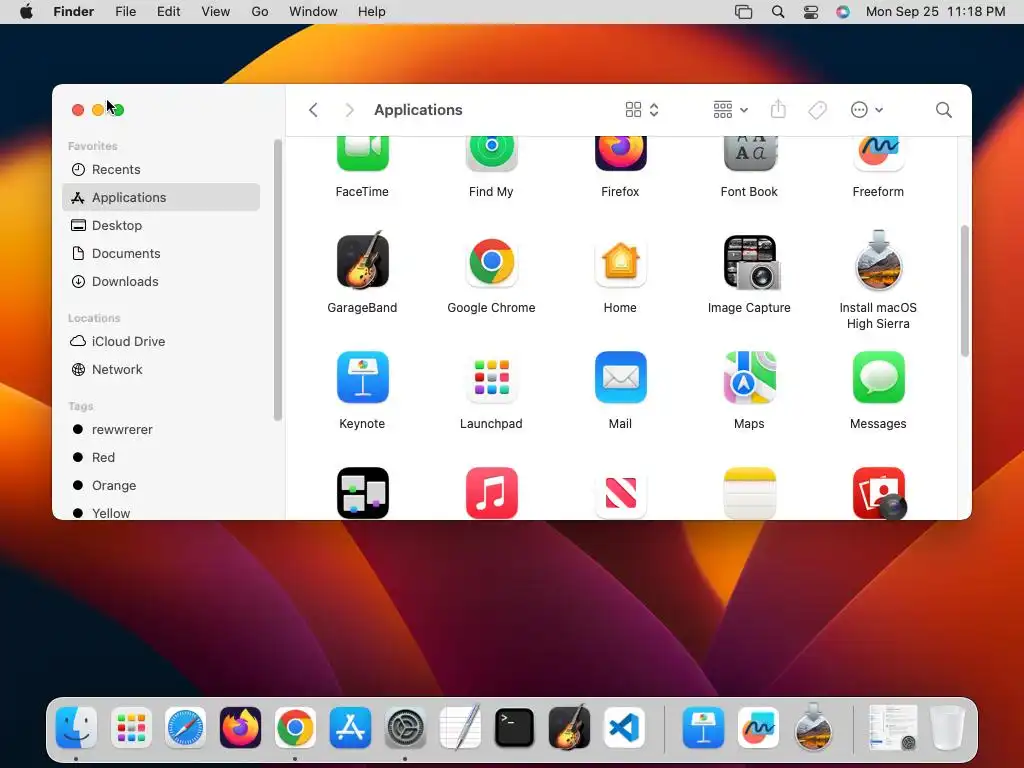The width and height of the screenshot is (1024, 768).
Task: Launch Safari from the Dock
Action: pos(185,728)
